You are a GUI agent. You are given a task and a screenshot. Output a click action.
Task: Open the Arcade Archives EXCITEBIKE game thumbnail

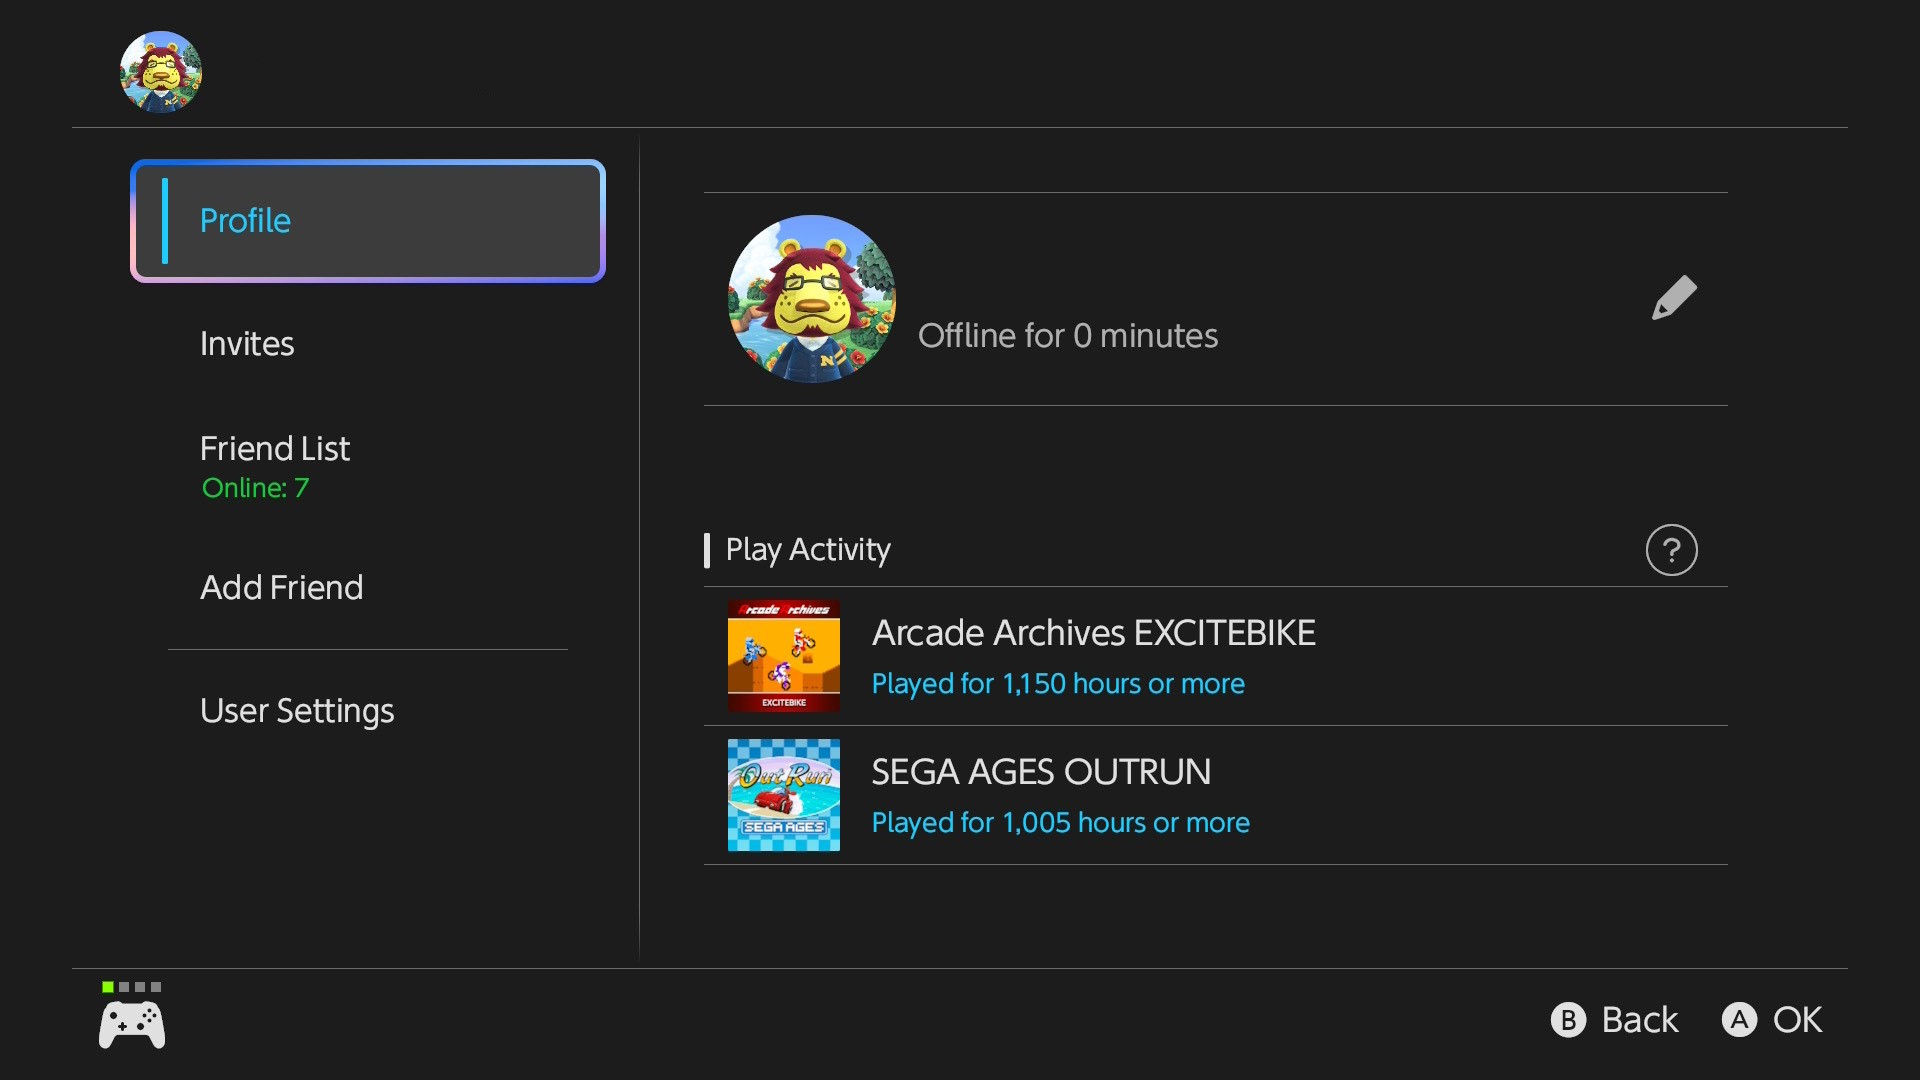(x=783, y=656)
